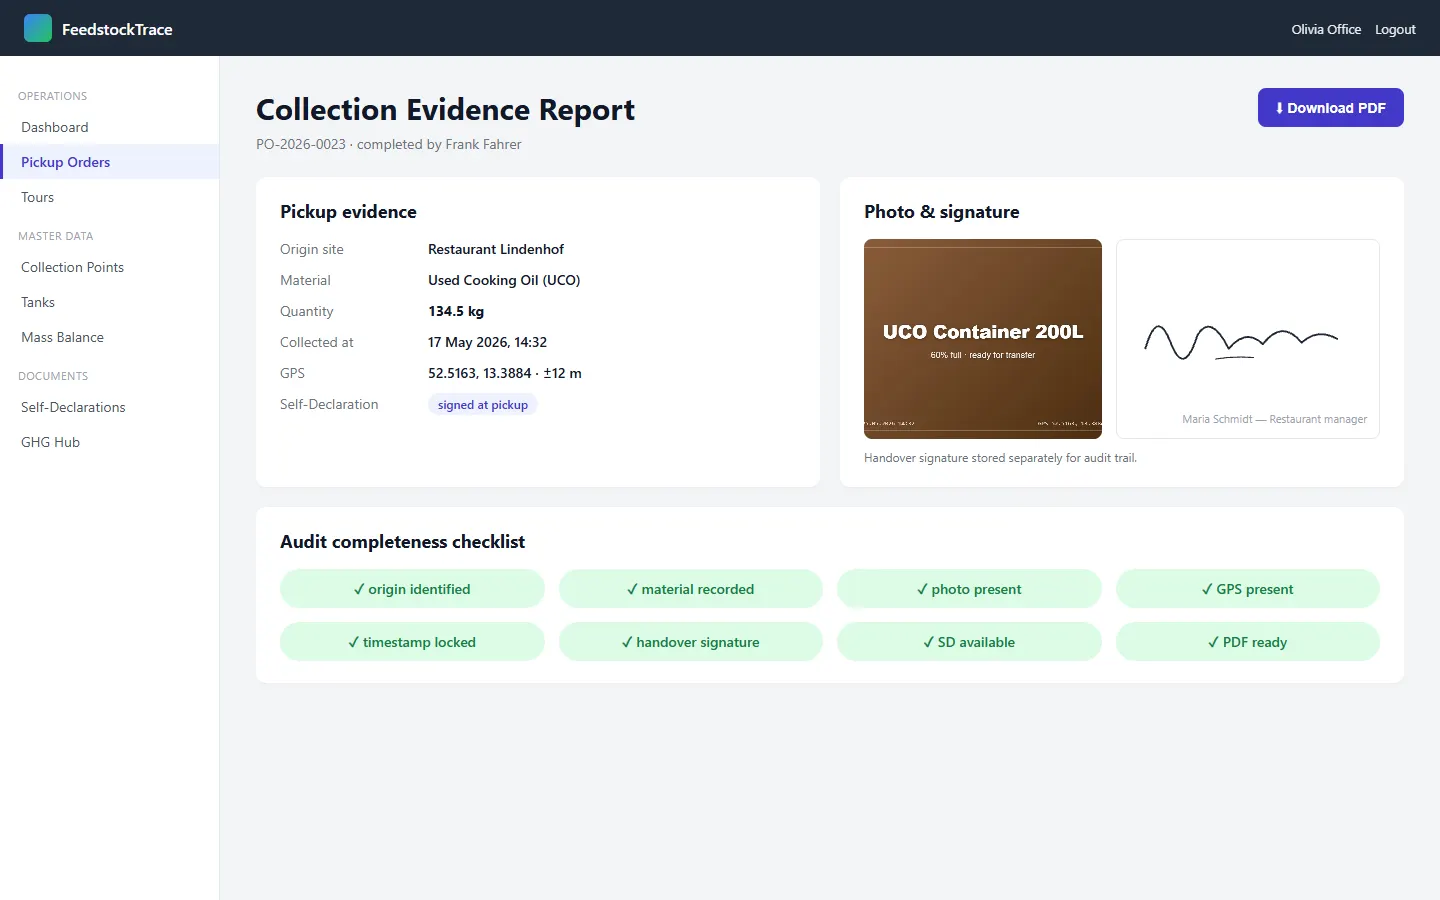
Task: Download the report as PDF
Action: [1330, 108]
